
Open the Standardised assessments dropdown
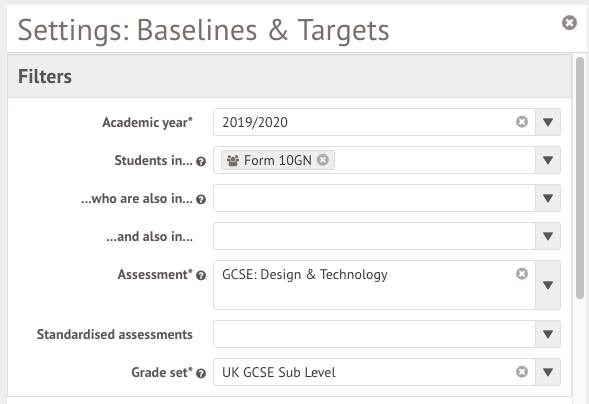pos(548,334)
